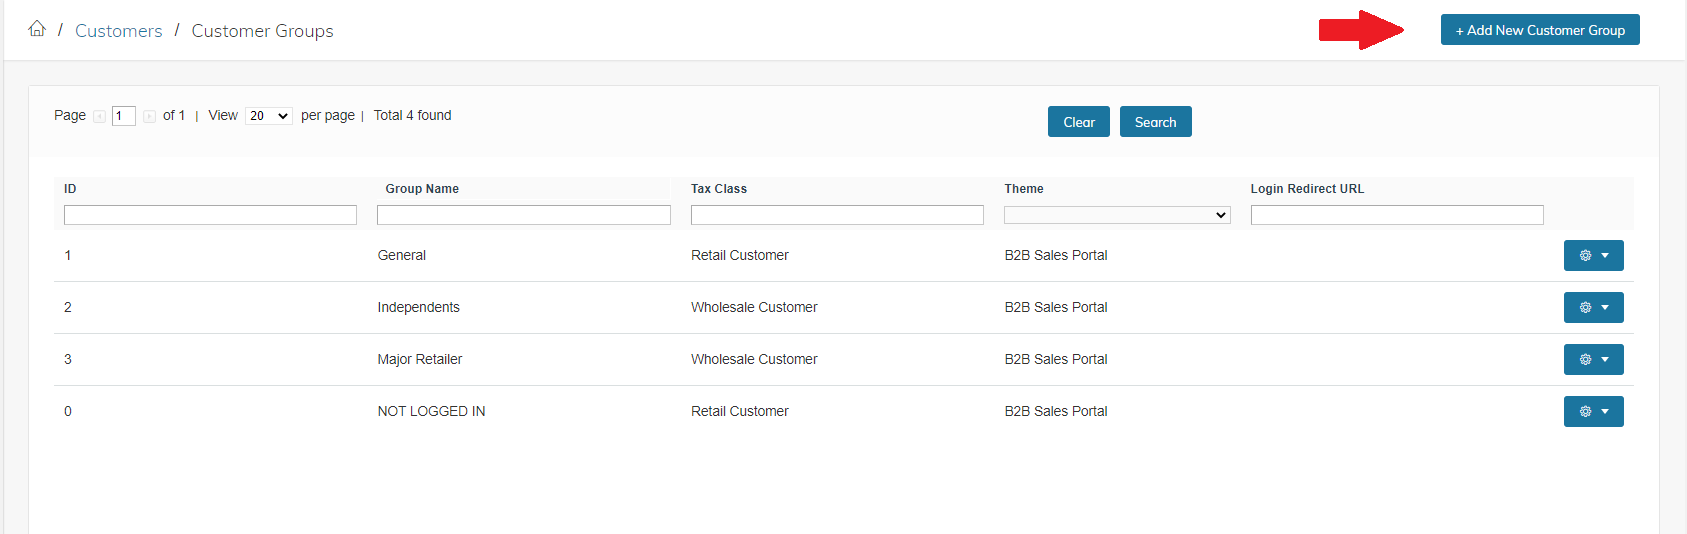Click the home icon in breadcrumb
Screen dimensions: 1687x534
click(37, 29)
